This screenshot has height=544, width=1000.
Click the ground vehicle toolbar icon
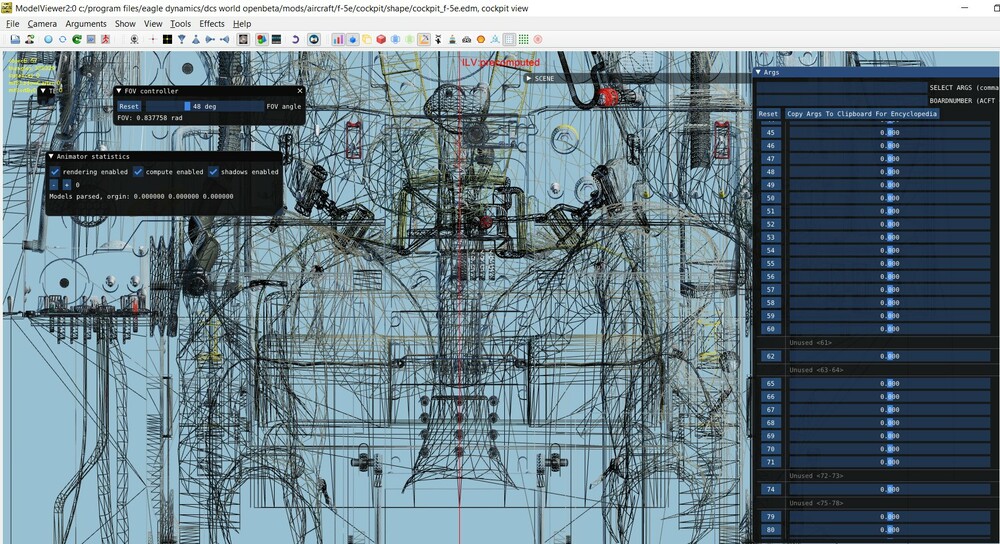point(466,39)
